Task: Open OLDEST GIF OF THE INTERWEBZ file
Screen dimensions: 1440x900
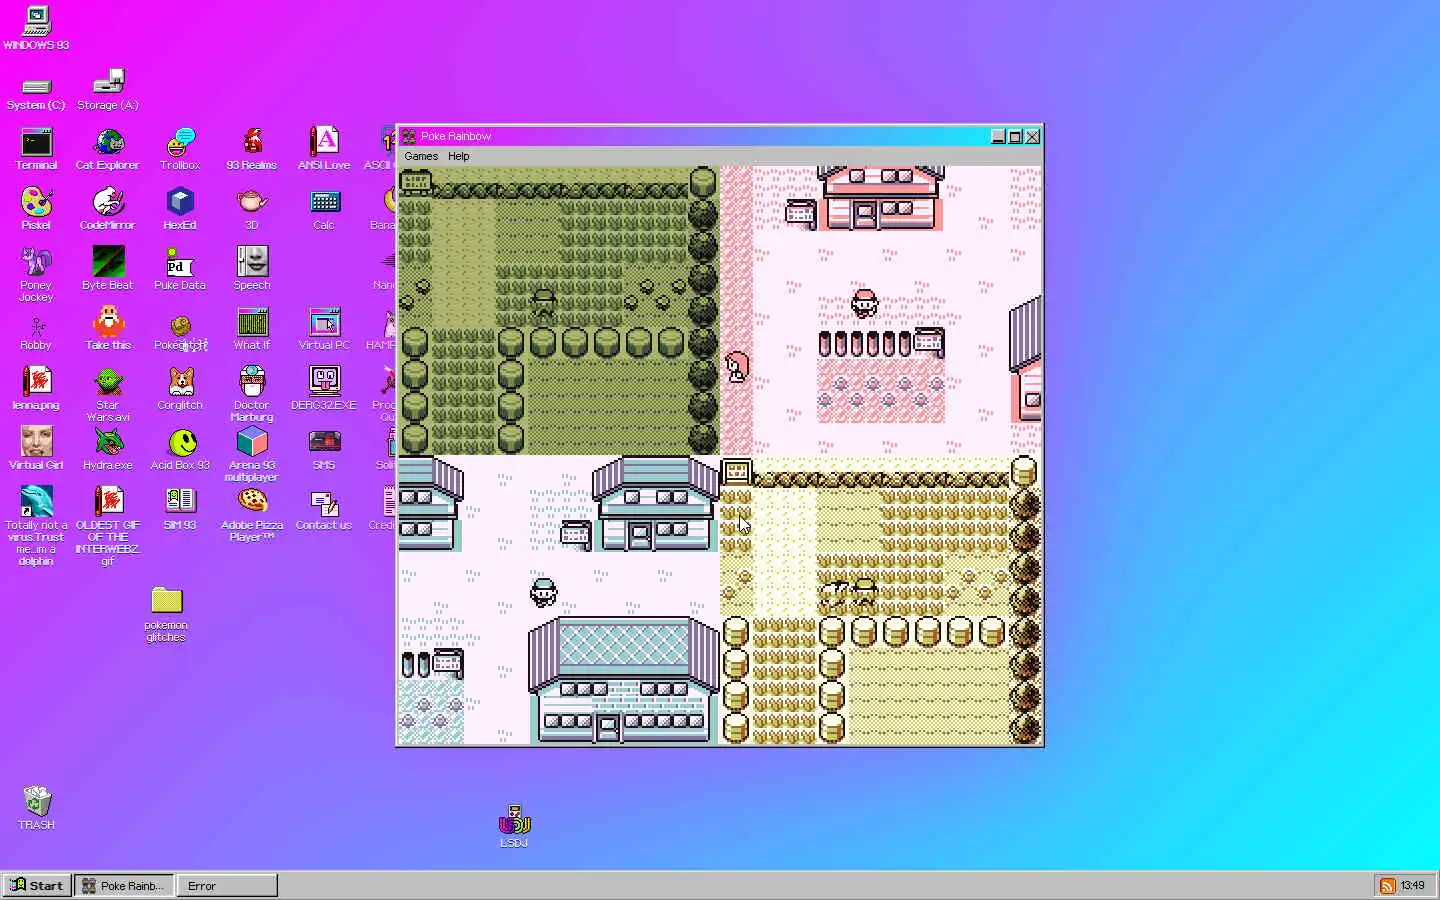Action: pyautogui.click(x=108, y=527)
